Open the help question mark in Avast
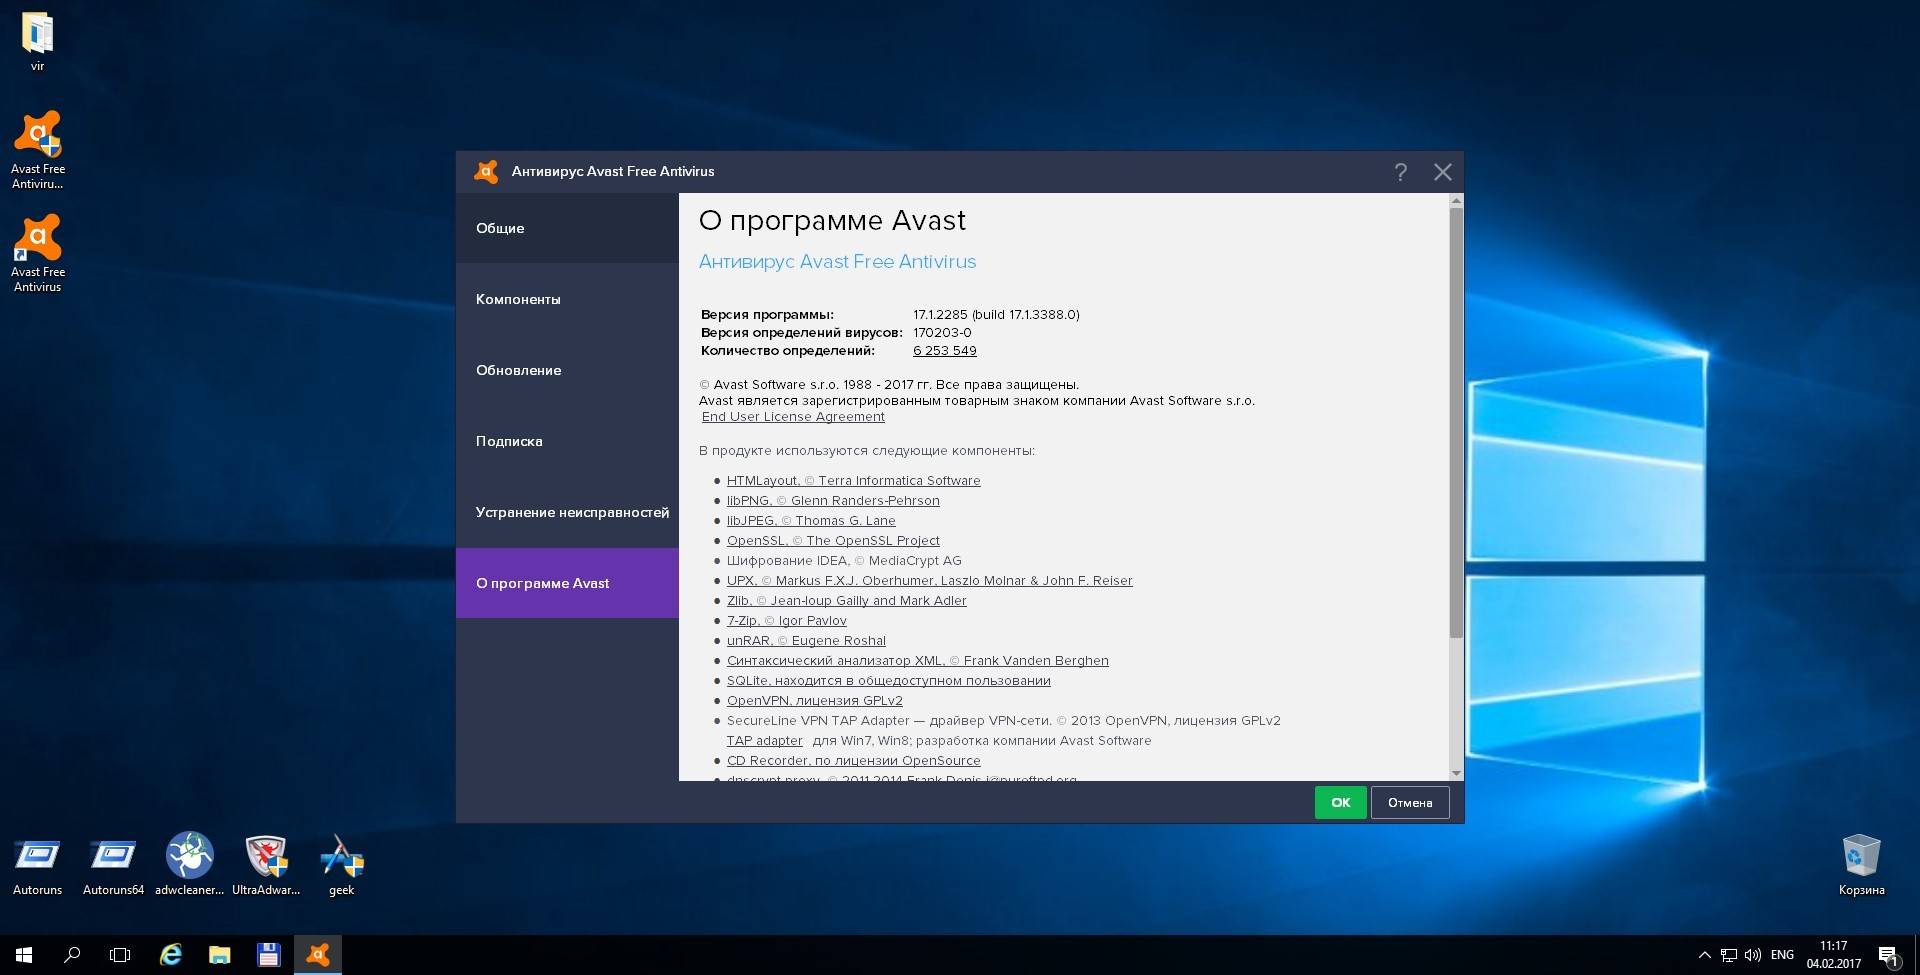Image resolution: width=1920 pixels, height=975 pixels. [x=1401, y=172]
